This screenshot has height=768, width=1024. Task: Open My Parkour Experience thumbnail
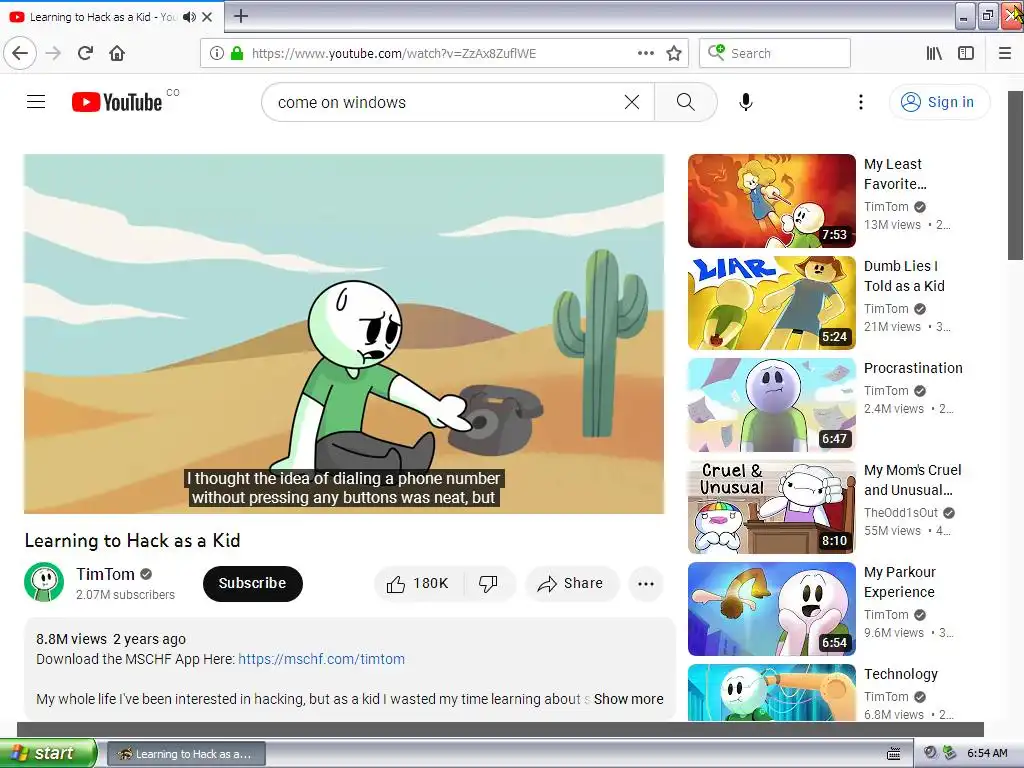point(771,609)
